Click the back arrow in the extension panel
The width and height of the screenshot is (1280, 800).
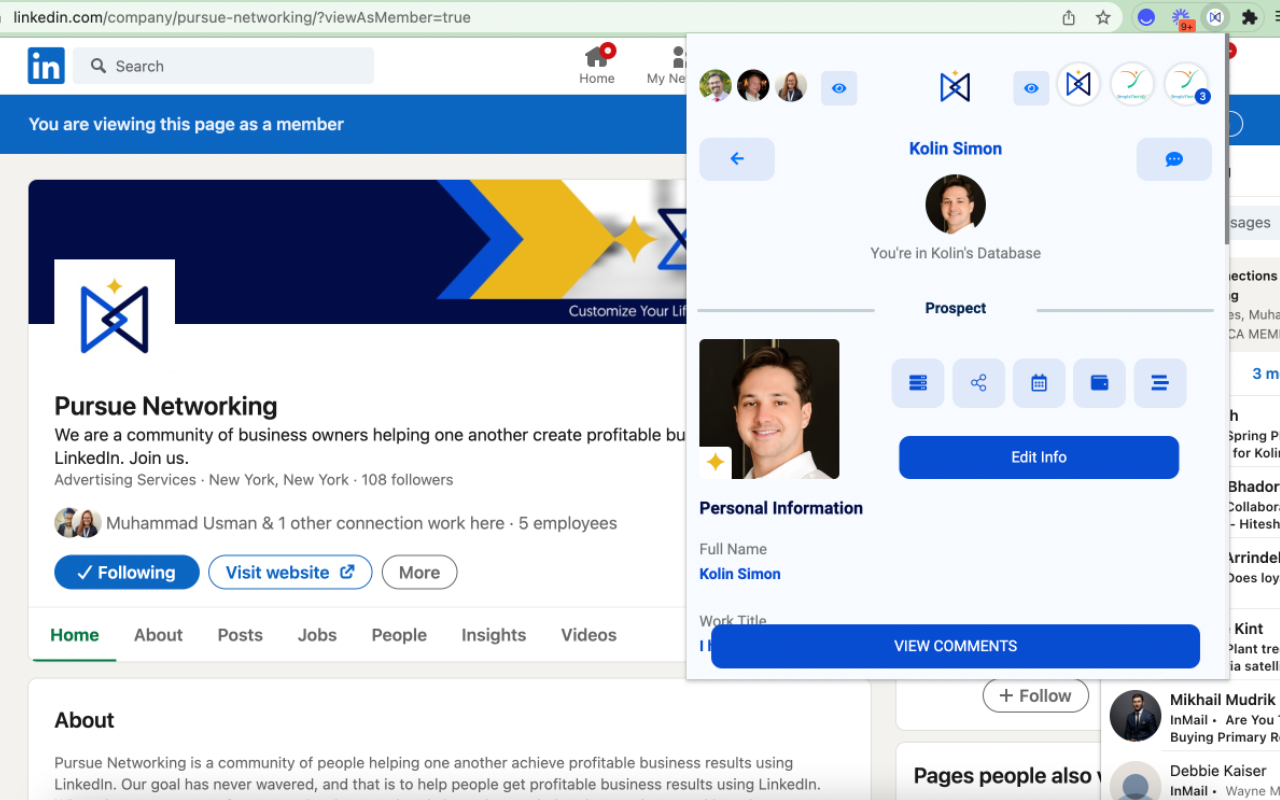pos(737,159)
